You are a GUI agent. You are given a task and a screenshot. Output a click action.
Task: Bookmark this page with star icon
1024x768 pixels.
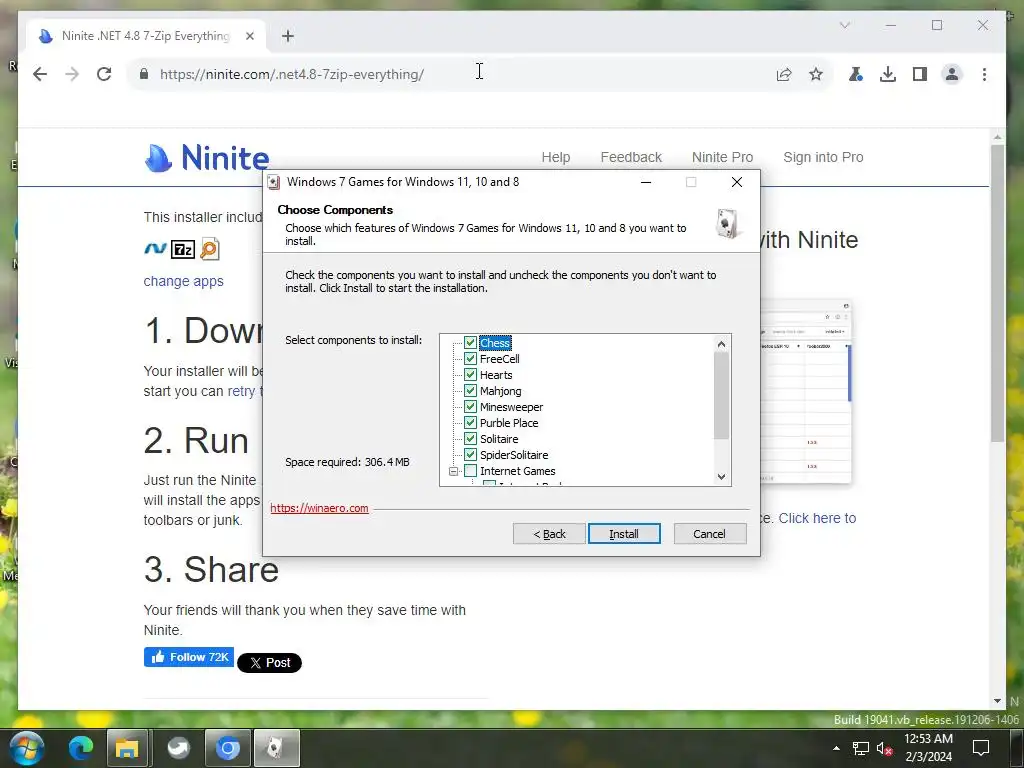click(816, 74)
